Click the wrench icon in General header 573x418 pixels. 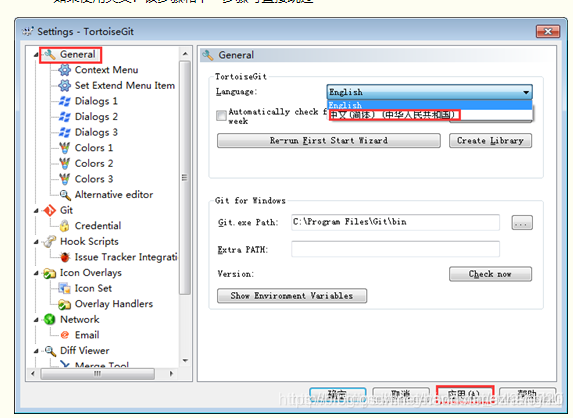coord(208,55)
